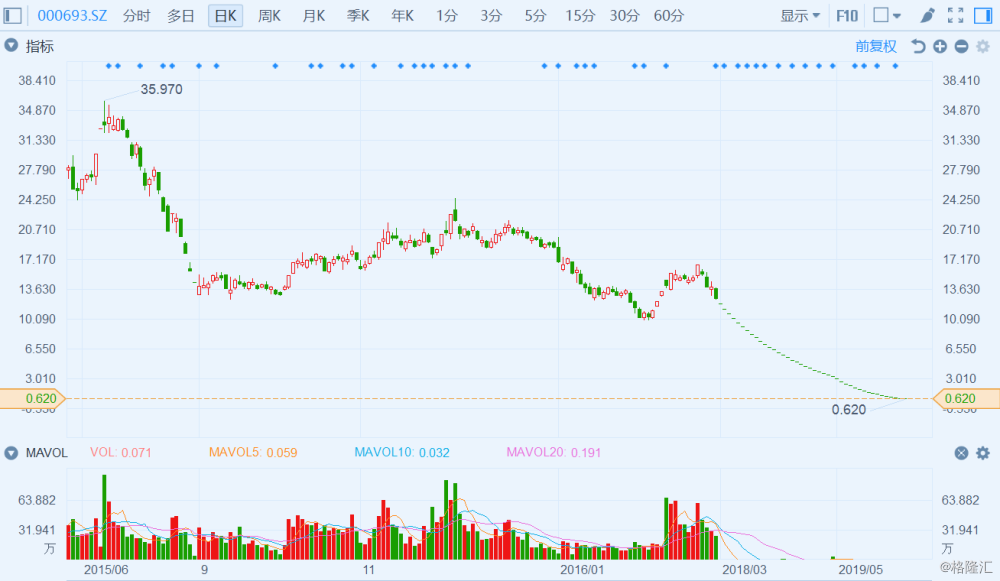Switch to 15分 fifteen-minute chart

(x=580, y=15)
